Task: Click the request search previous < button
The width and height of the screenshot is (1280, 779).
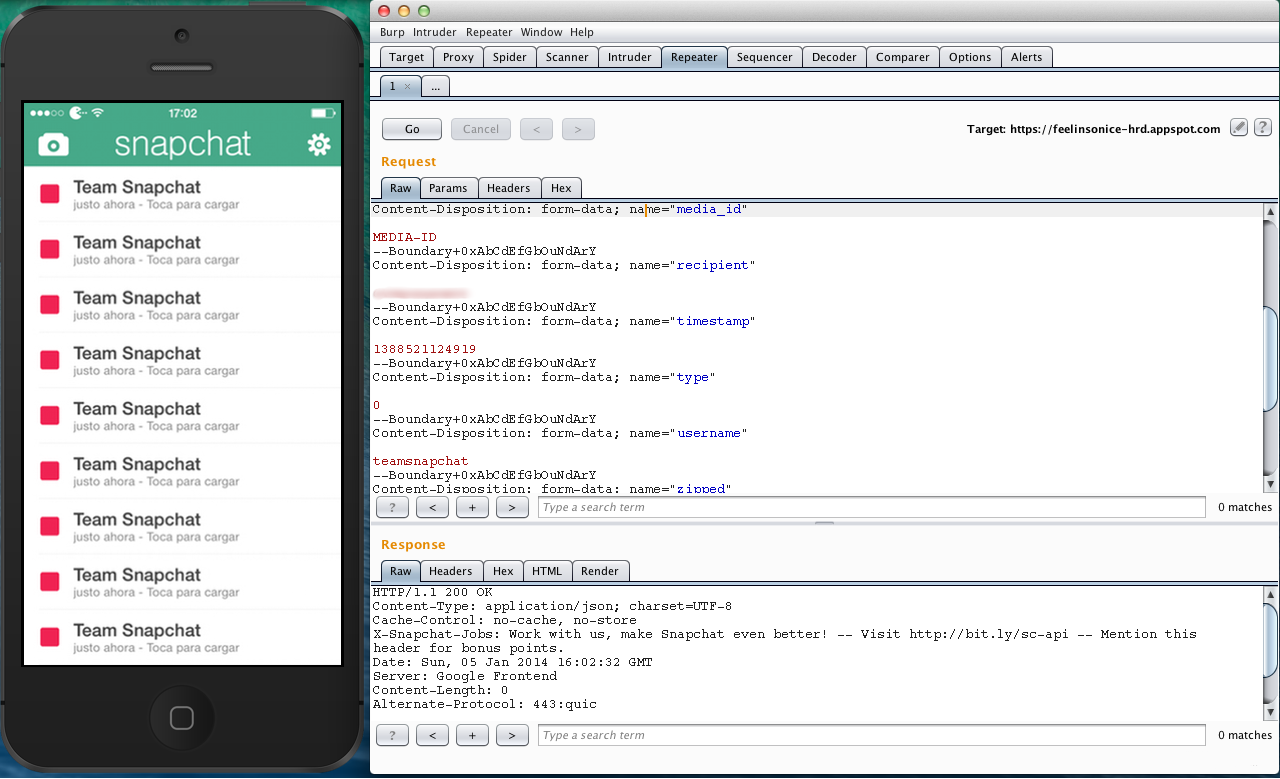Action: 432,507
